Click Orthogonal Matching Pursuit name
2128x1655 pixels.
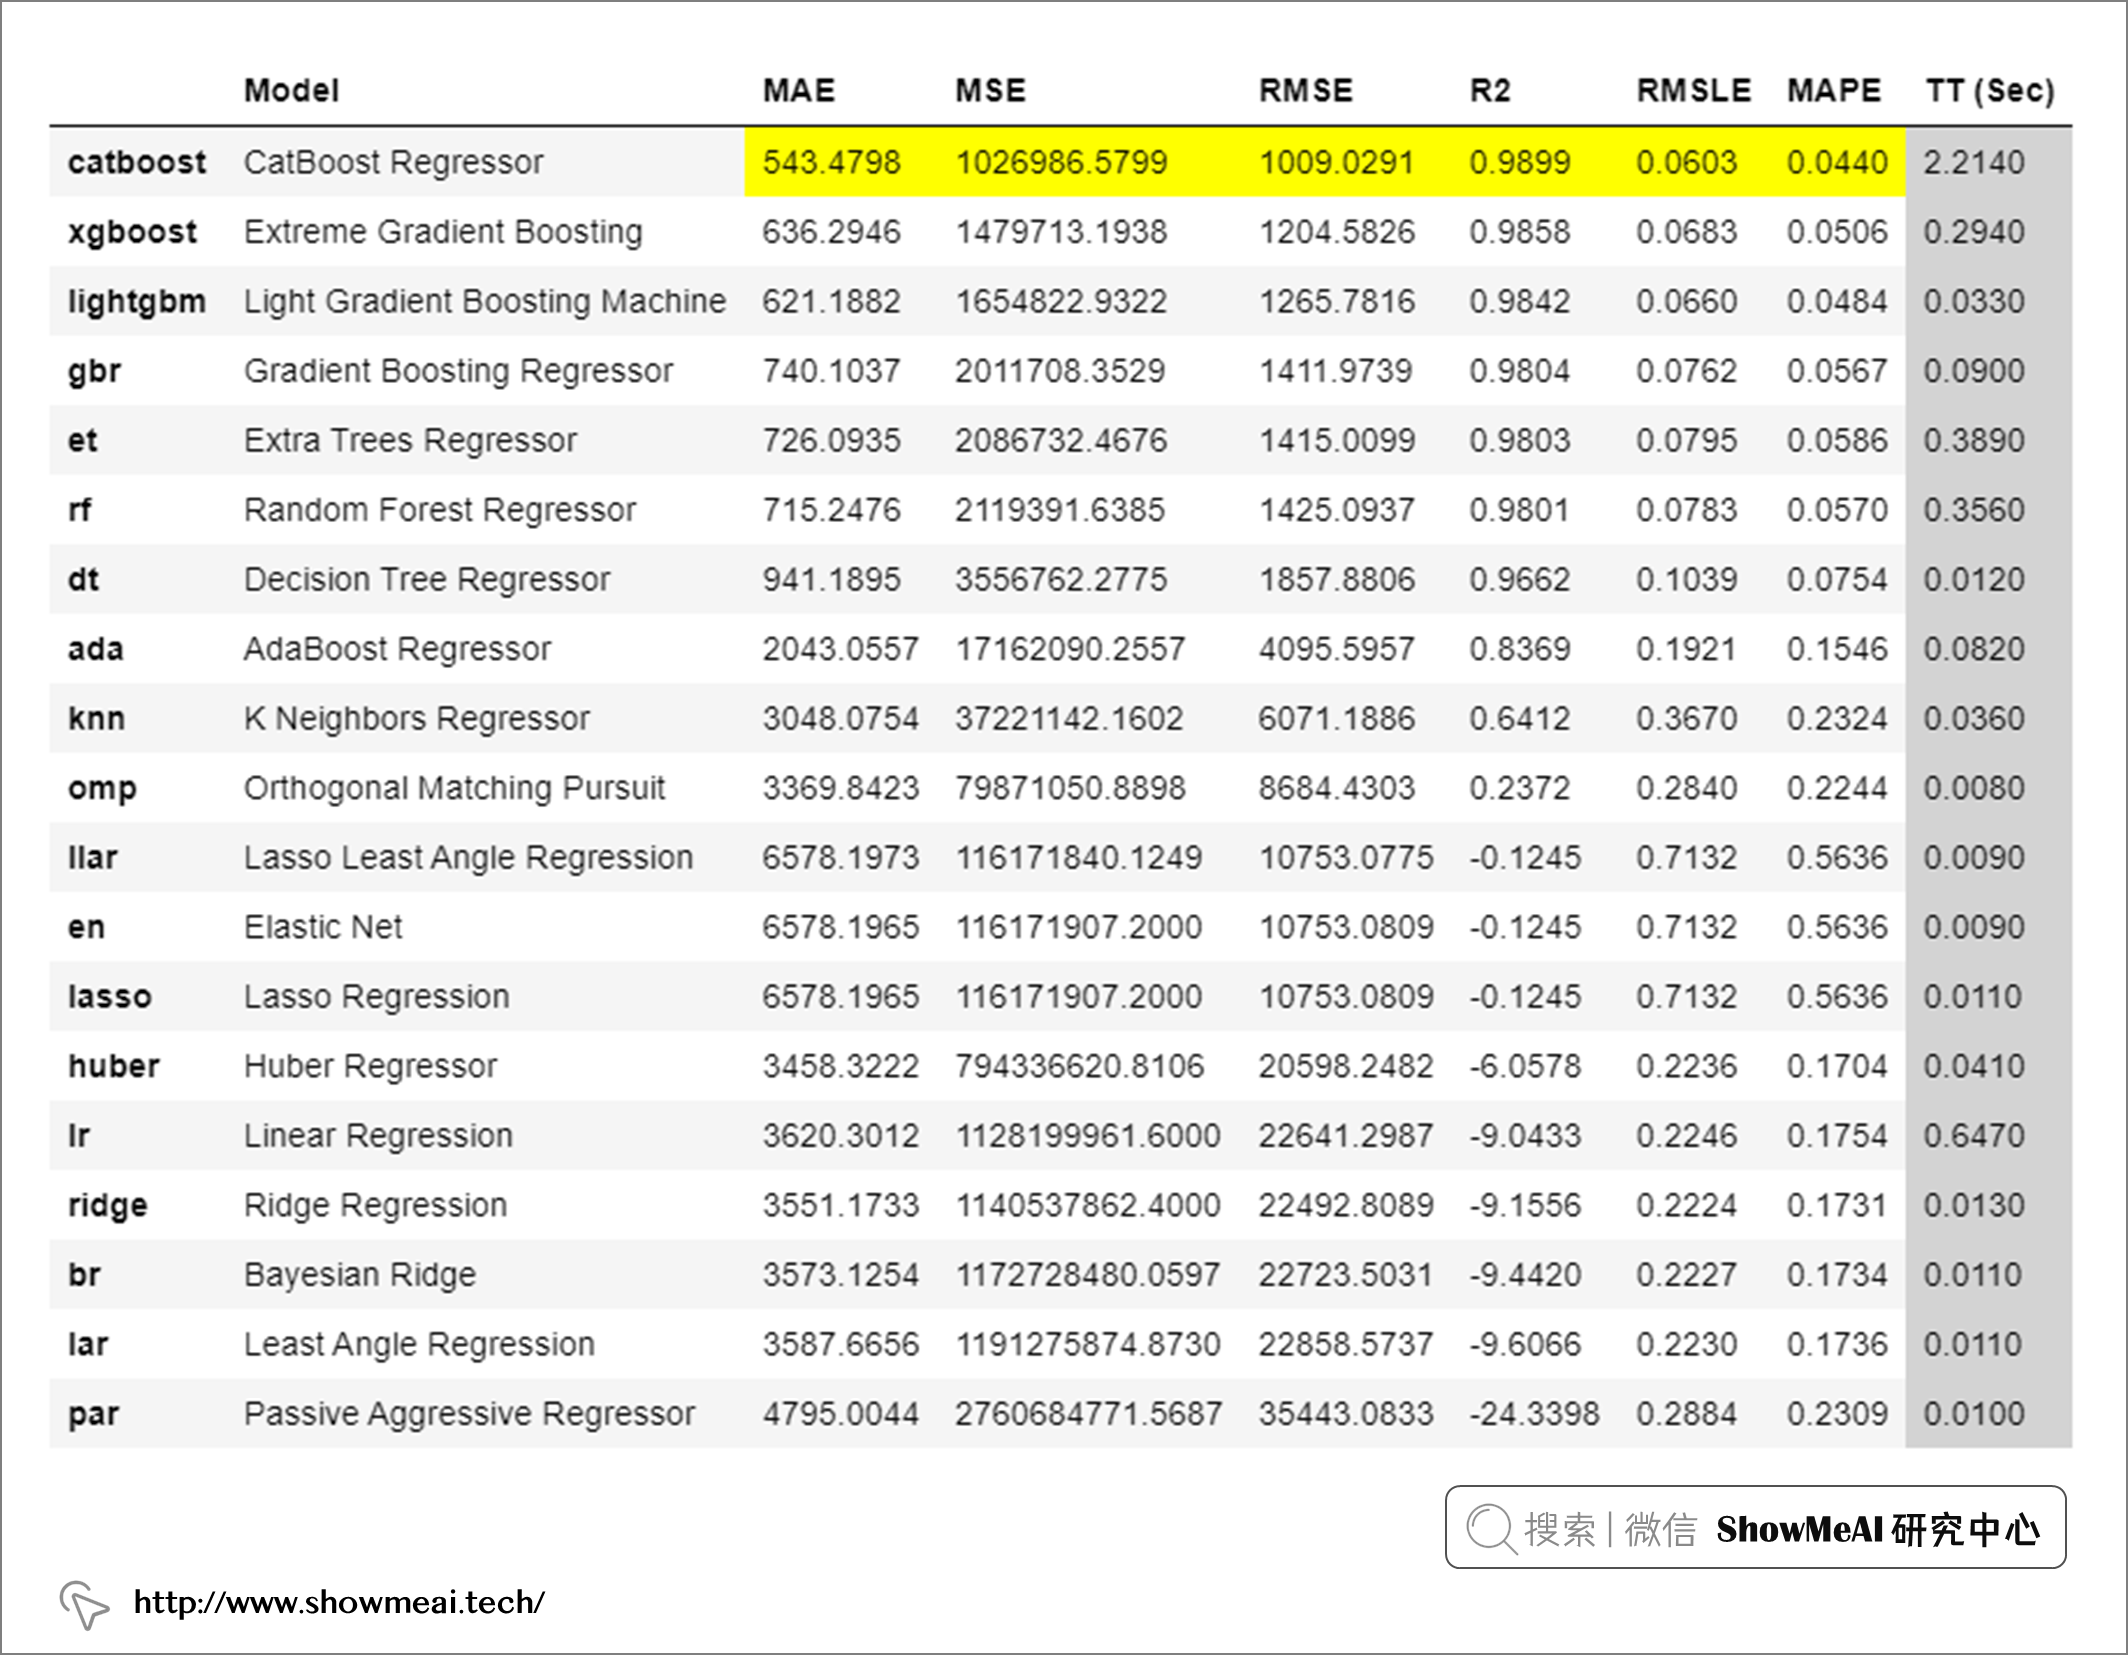[x=454, y=788]
